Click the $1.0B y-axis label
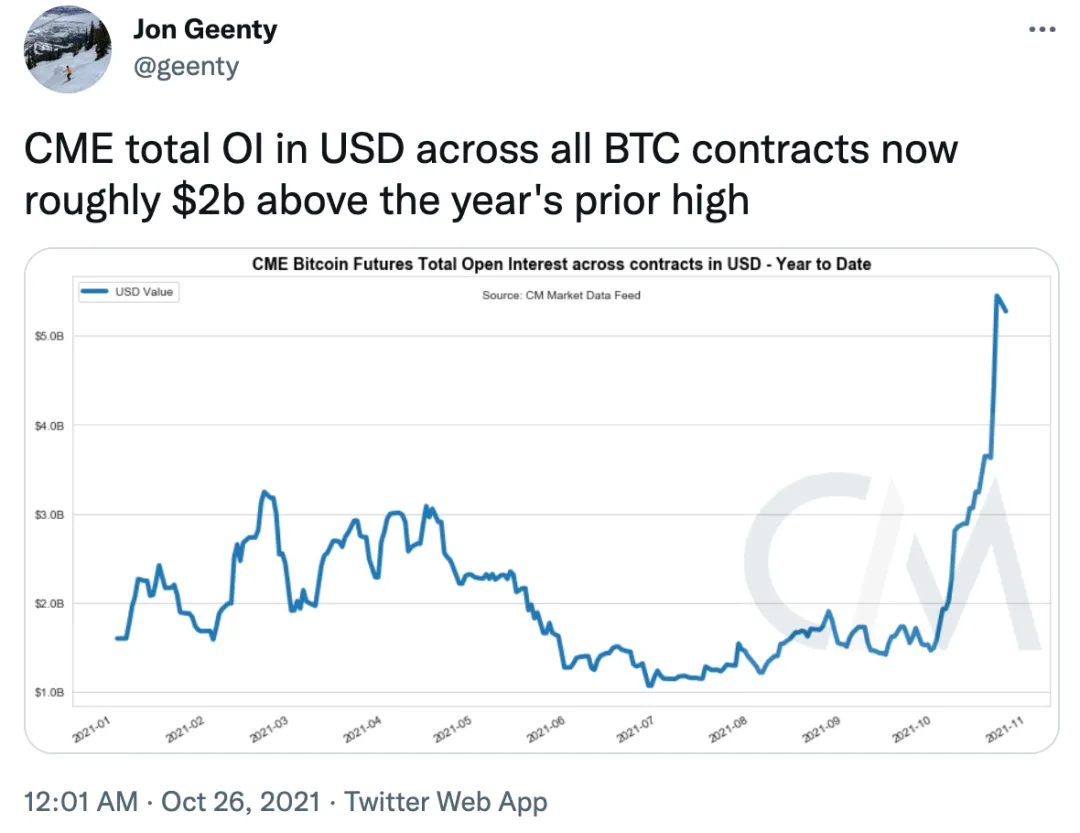This screenshot has width=1080, height=833. click(x=49, y=692)
